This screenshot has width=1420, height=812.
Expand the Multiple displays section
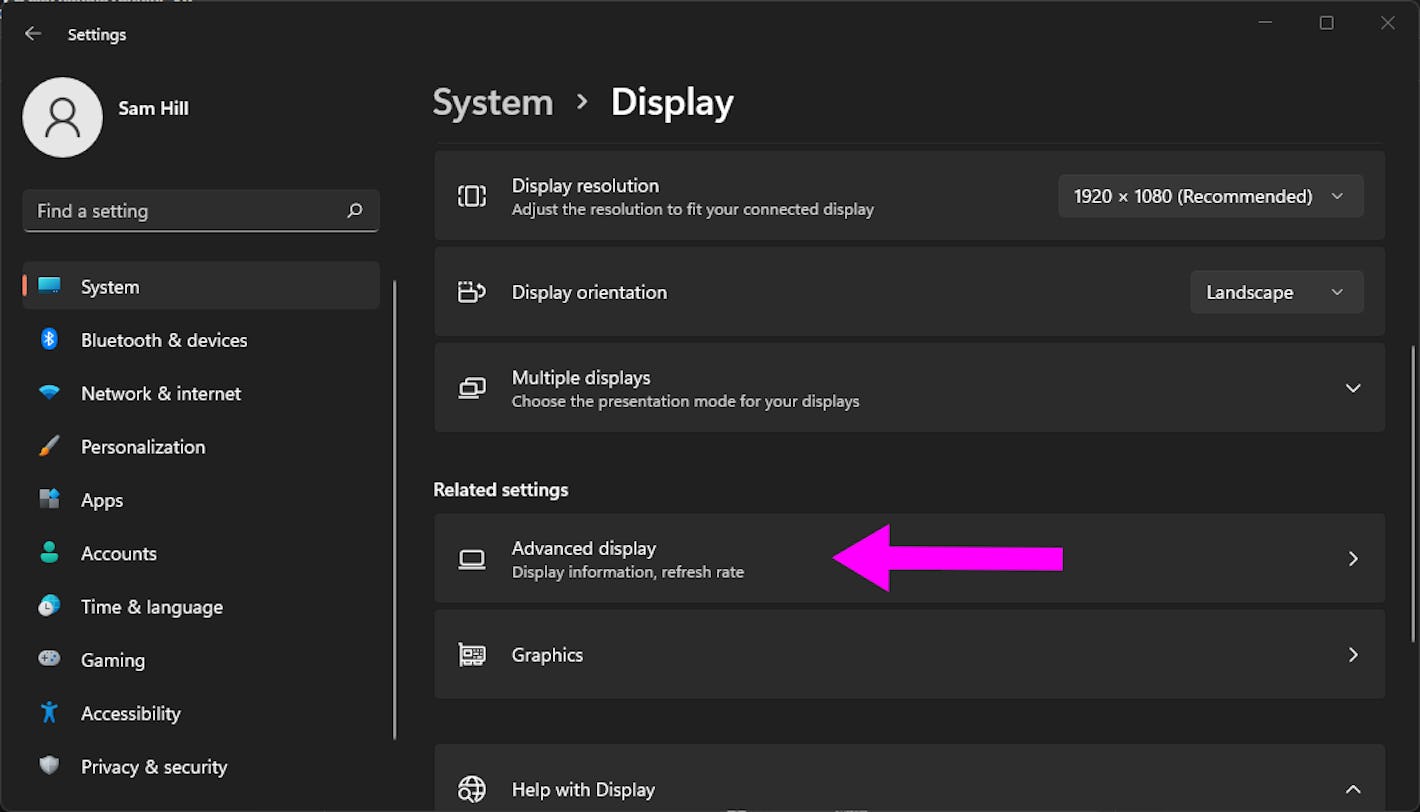click(x=1353, y=388)
